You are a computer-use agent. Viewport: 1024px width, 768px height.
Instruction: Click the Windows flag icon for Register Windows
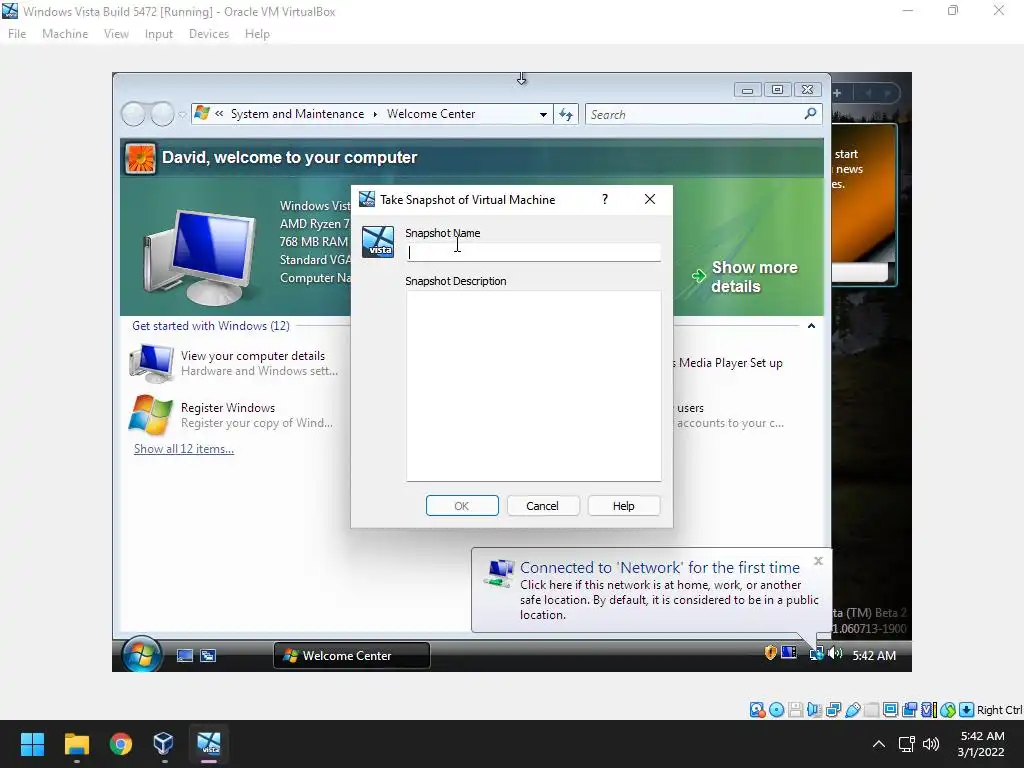[x=151, y=415]
